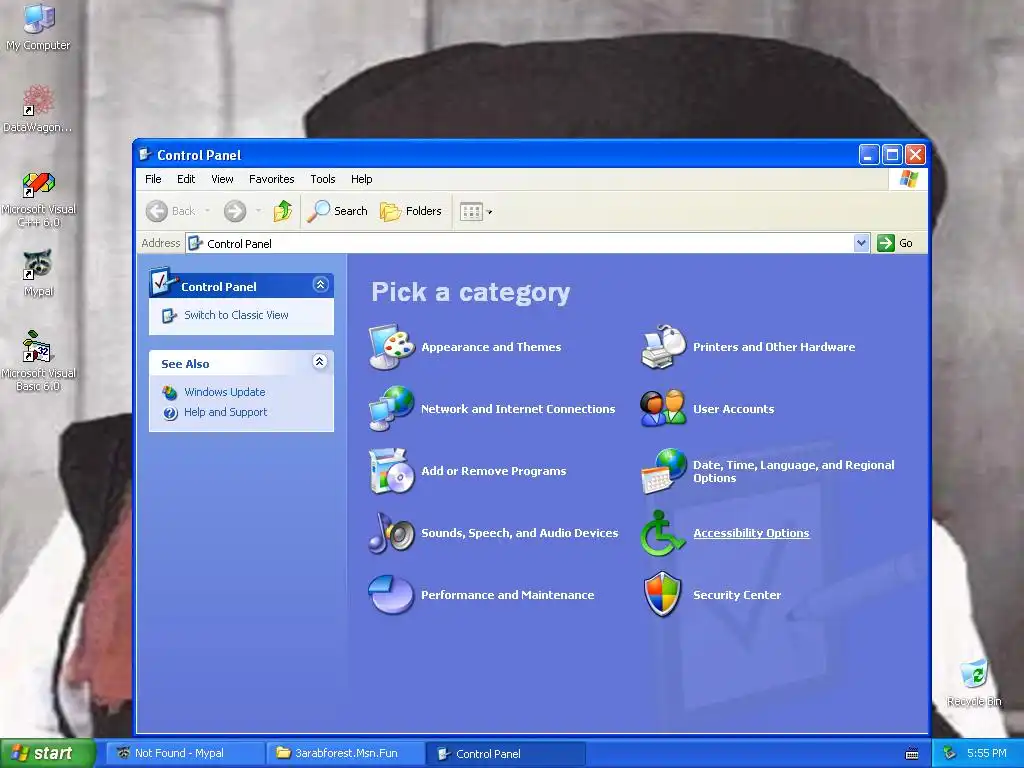Click the Control Panel taskbar button

(x=505, y=753)
